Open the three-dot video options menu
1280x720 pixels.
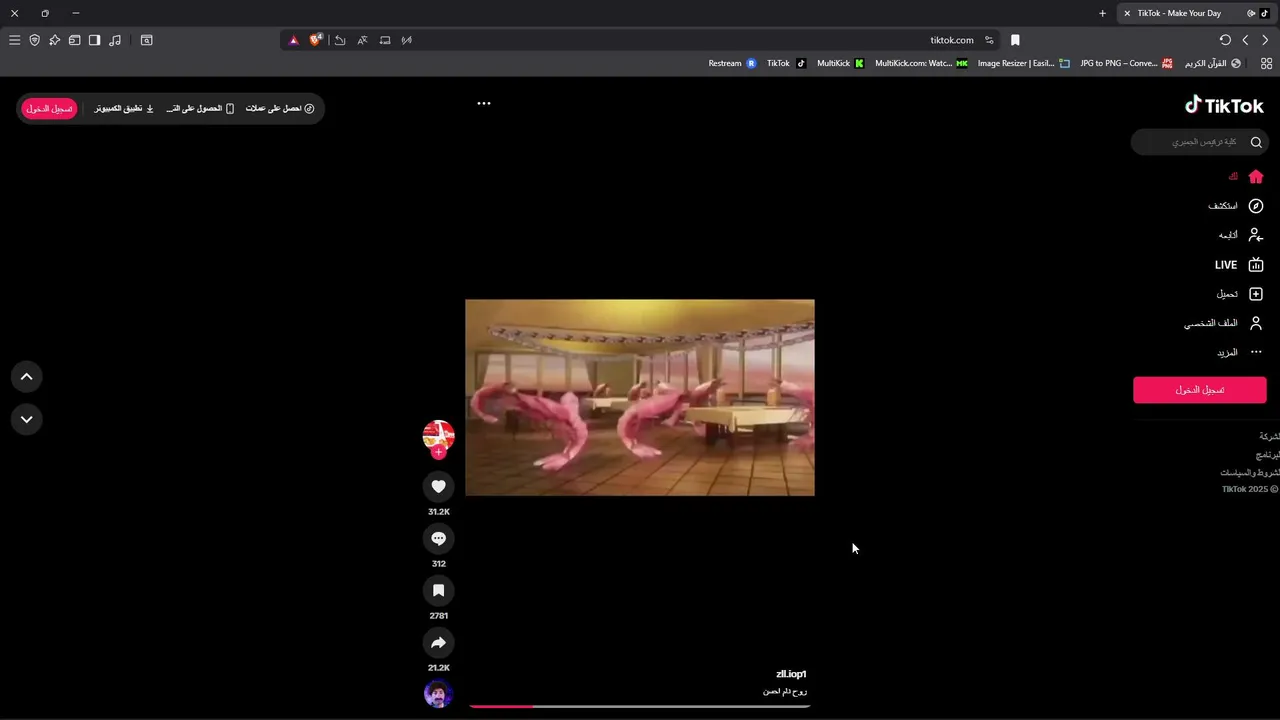484,103
